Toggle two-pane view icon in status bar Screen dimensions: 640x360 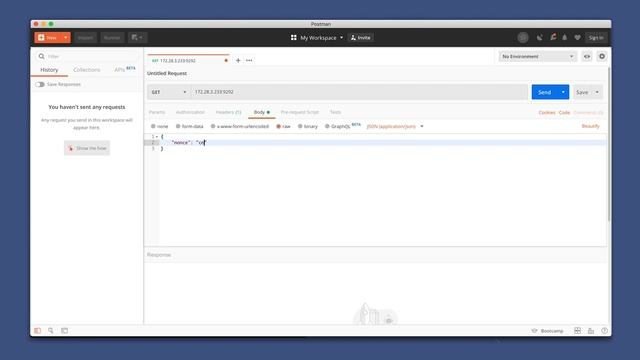point(591,331)
